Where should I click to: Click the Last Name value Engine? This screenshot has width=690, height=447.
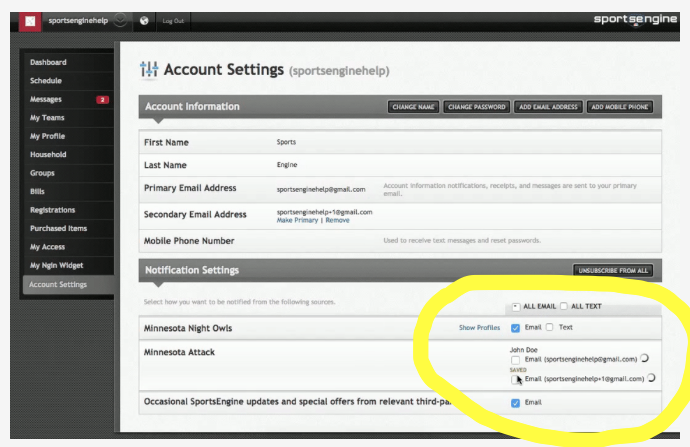[x=287, y=165]
